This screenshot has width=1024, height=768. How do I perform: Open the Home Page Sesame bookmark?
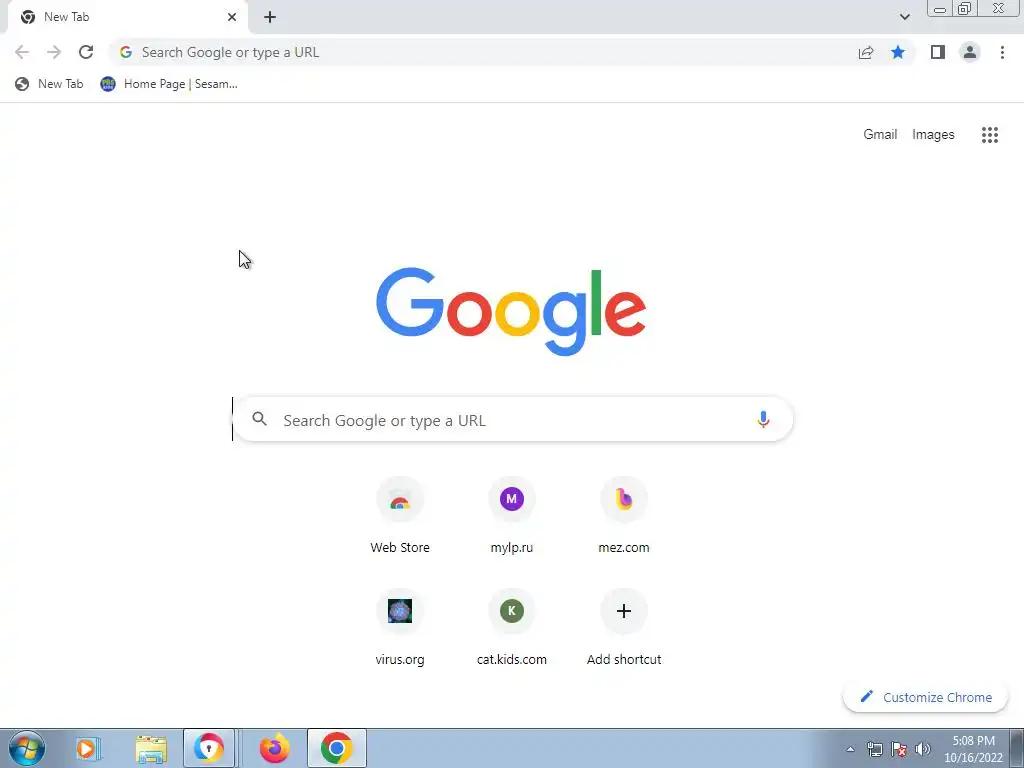click(168, 84)
